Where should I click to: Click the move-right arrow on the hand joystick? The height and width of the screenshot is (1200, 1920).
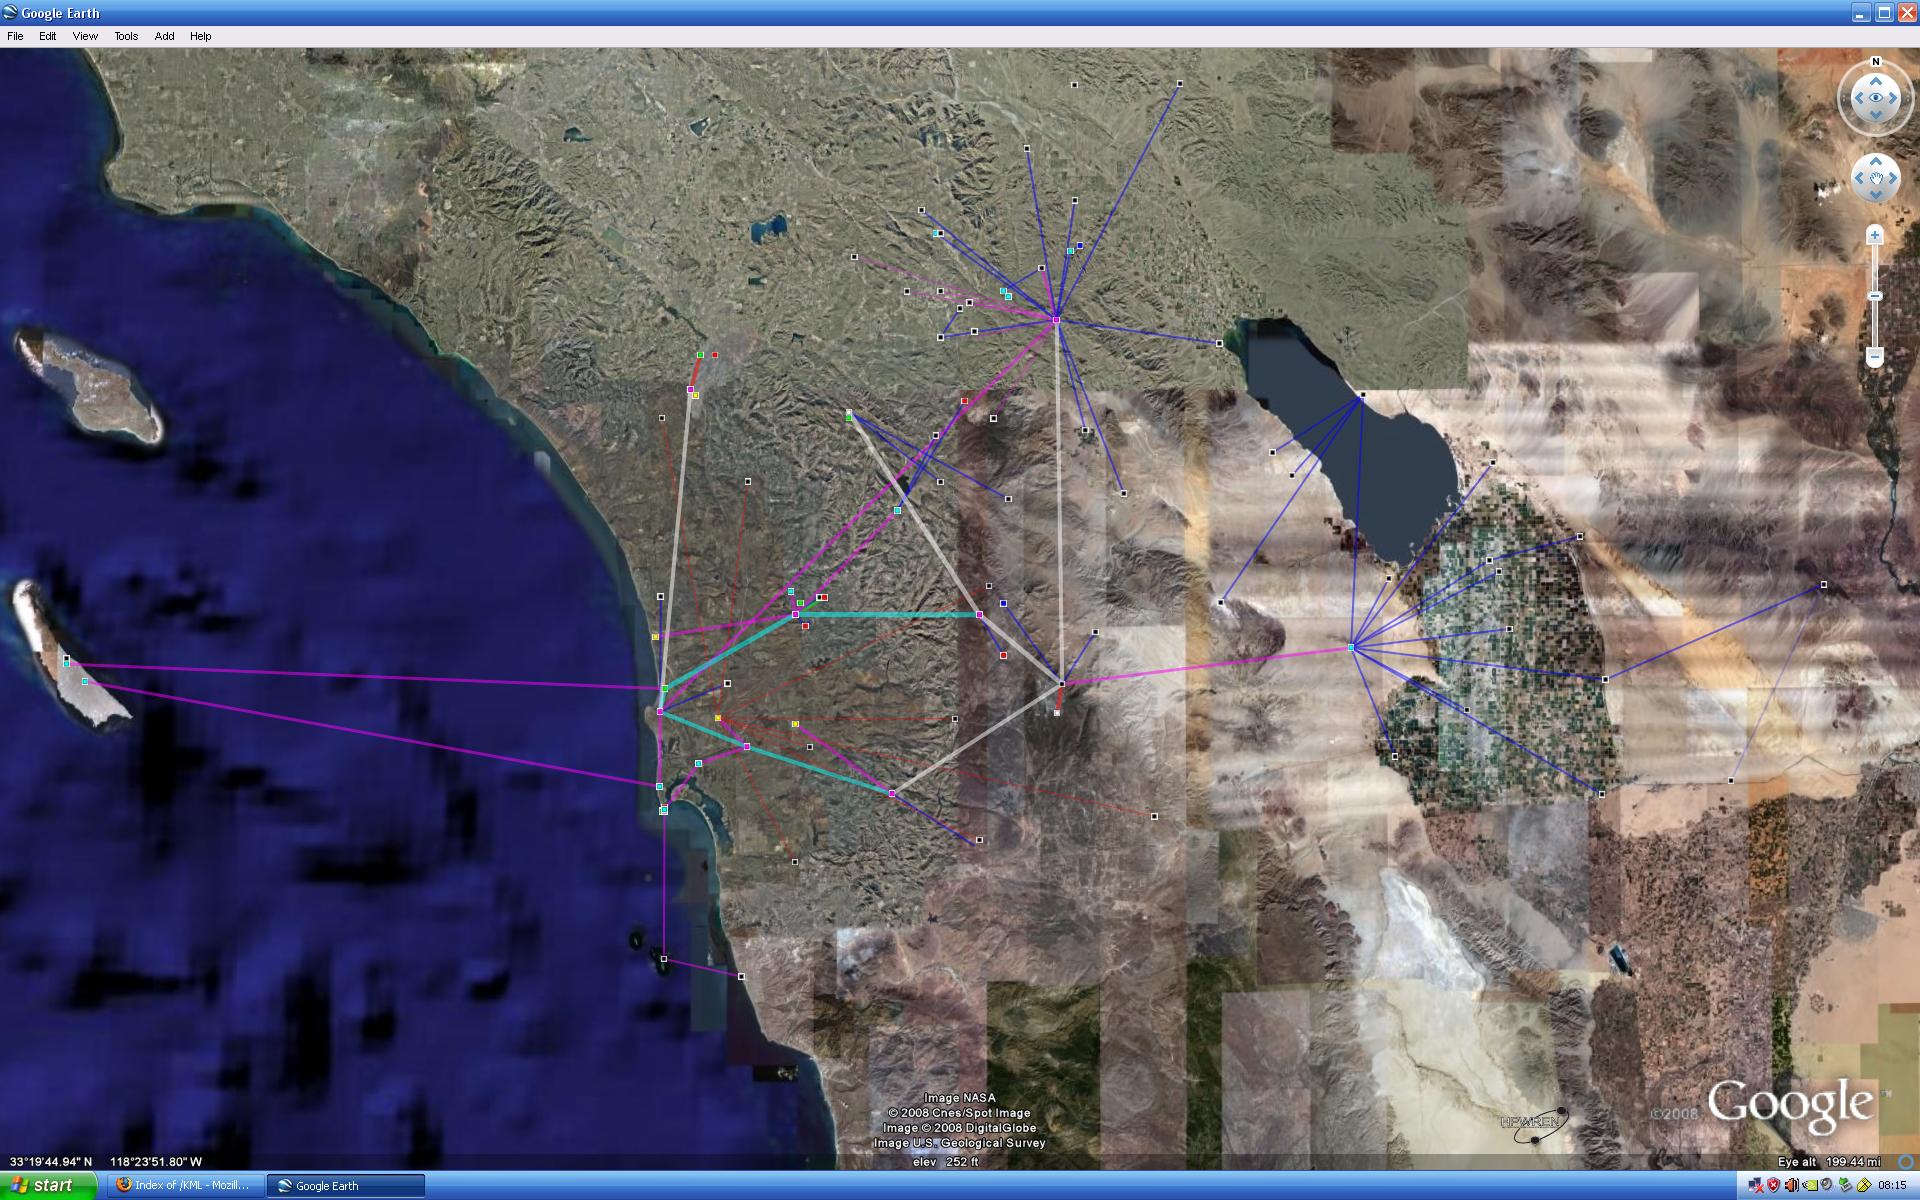tap(1893, 178)
